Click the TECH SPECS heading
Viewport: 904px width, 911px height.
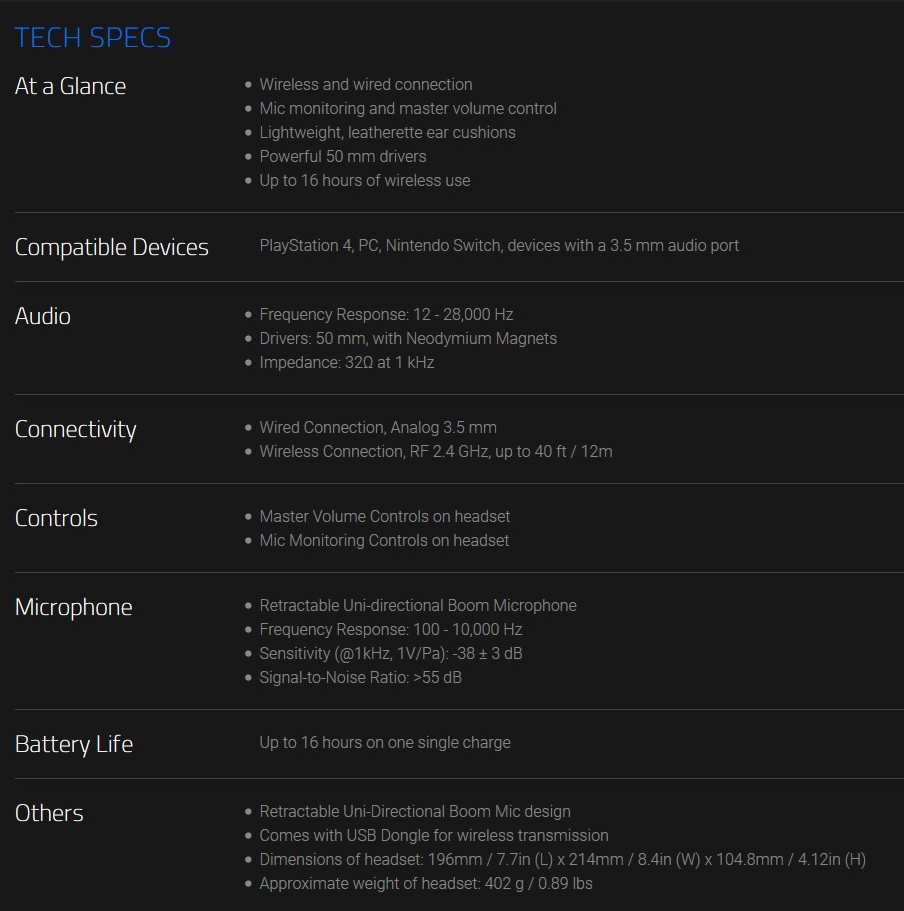[x=93, y=38]
